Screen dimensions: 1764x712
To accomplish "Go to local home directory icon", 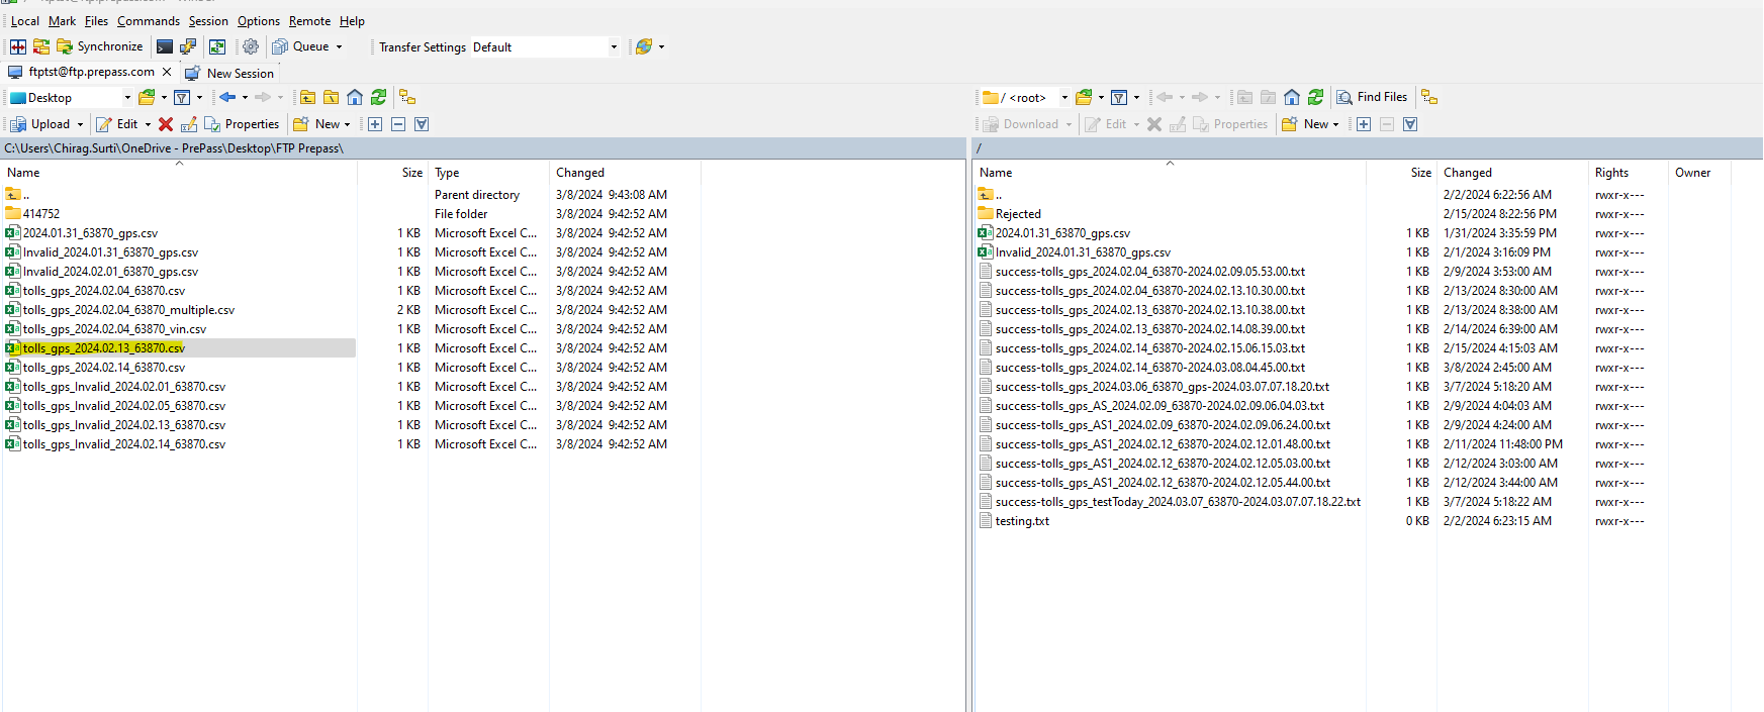I will coord(355,97).
